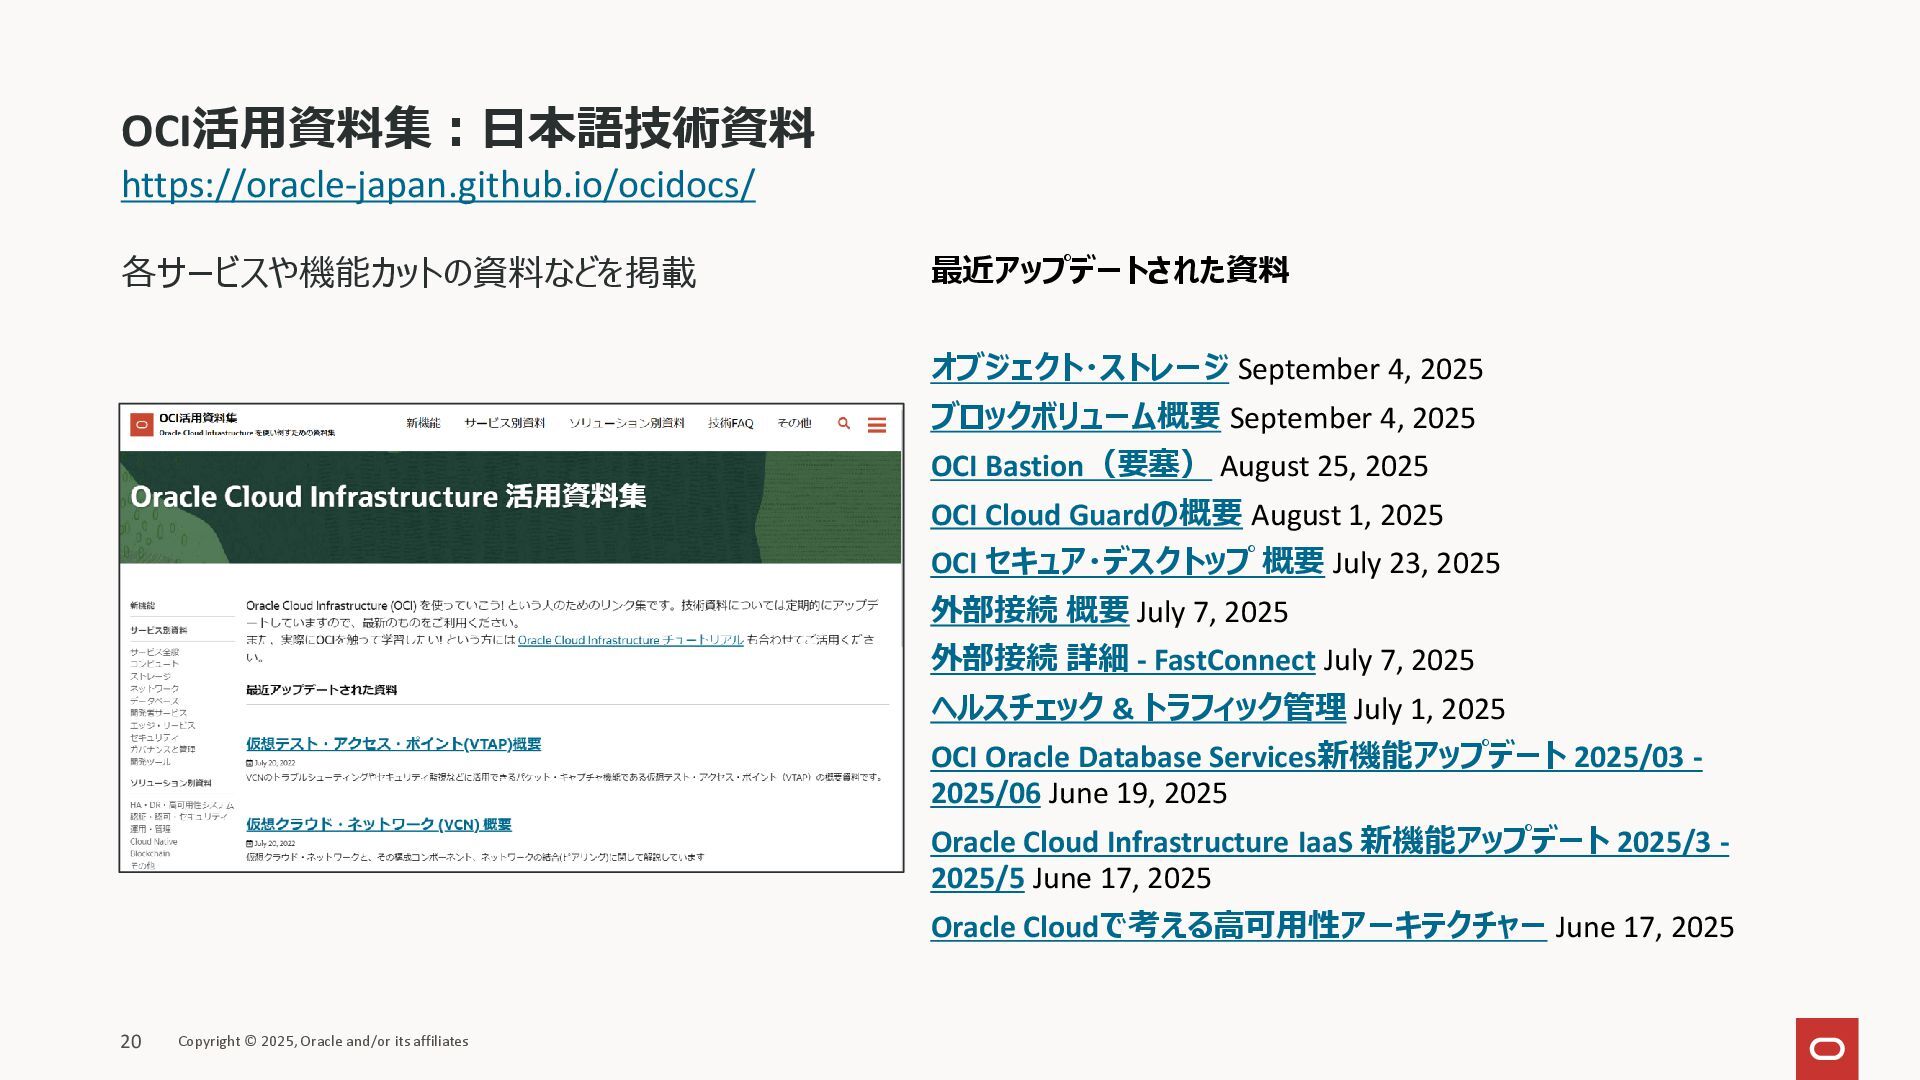The height and width of the screenshot is (1080, 1920).
Task: Click the 最近アップデートされた資料 slide heading
Action: (x=1109, y=270)
